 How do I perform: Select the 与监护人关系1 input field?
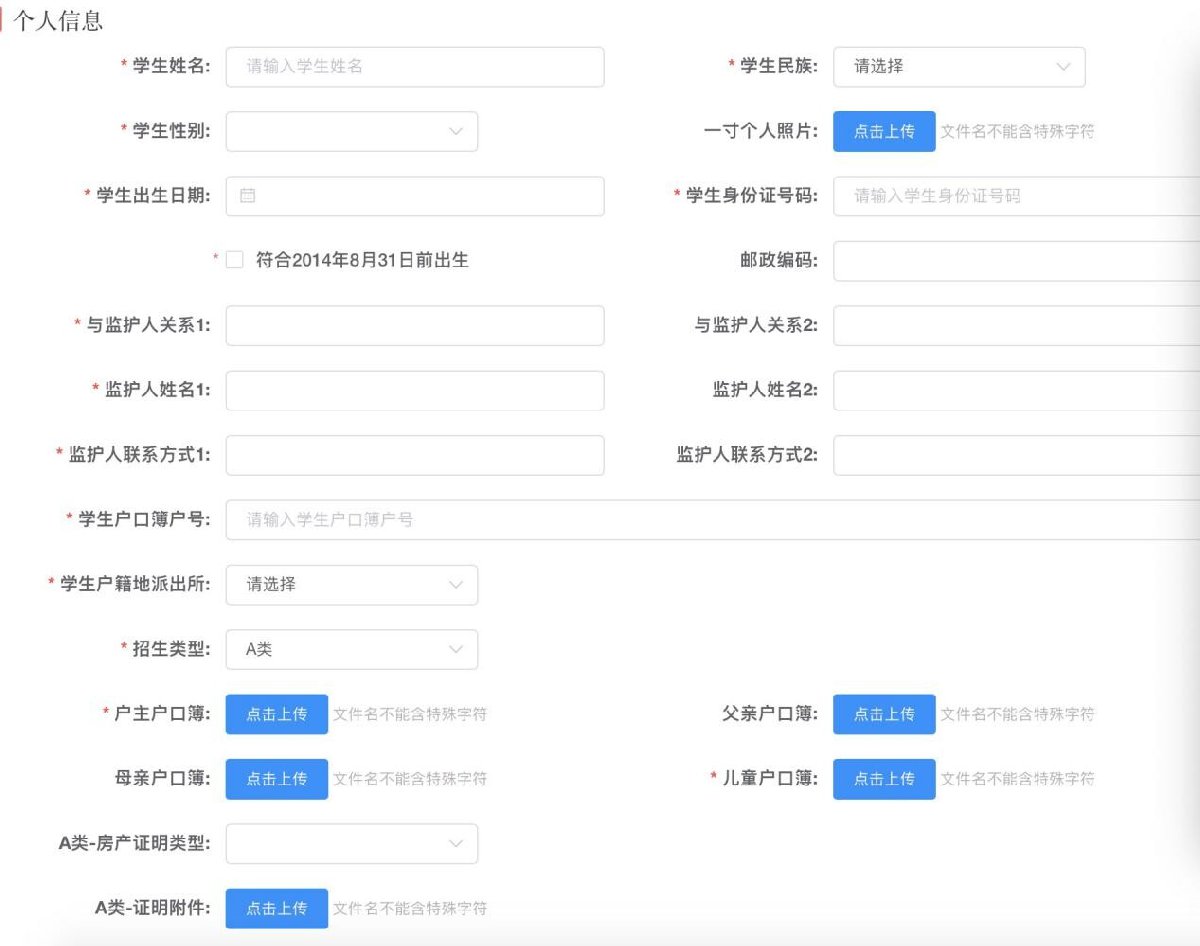click(x=415, y=326)
